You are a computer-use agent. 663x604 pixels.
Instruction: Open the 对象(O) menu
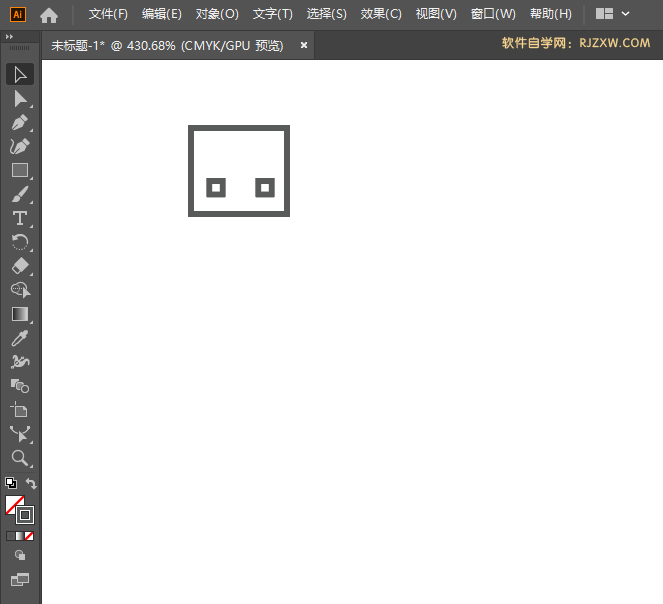(x=217, y=14)
